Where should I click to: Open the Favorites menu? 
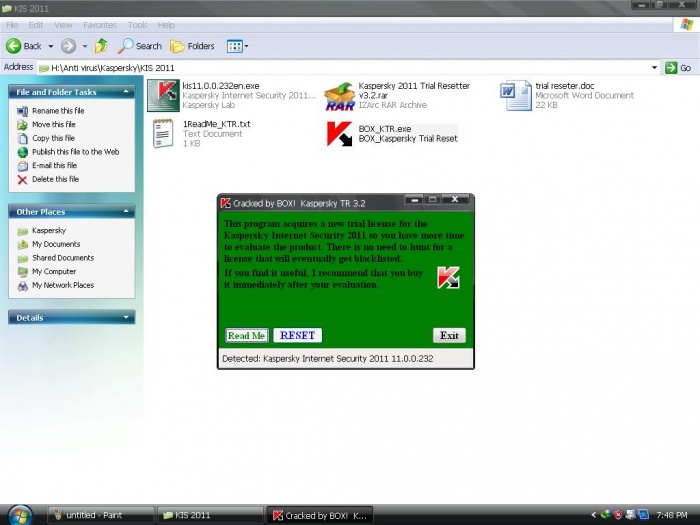pos(100,25)
